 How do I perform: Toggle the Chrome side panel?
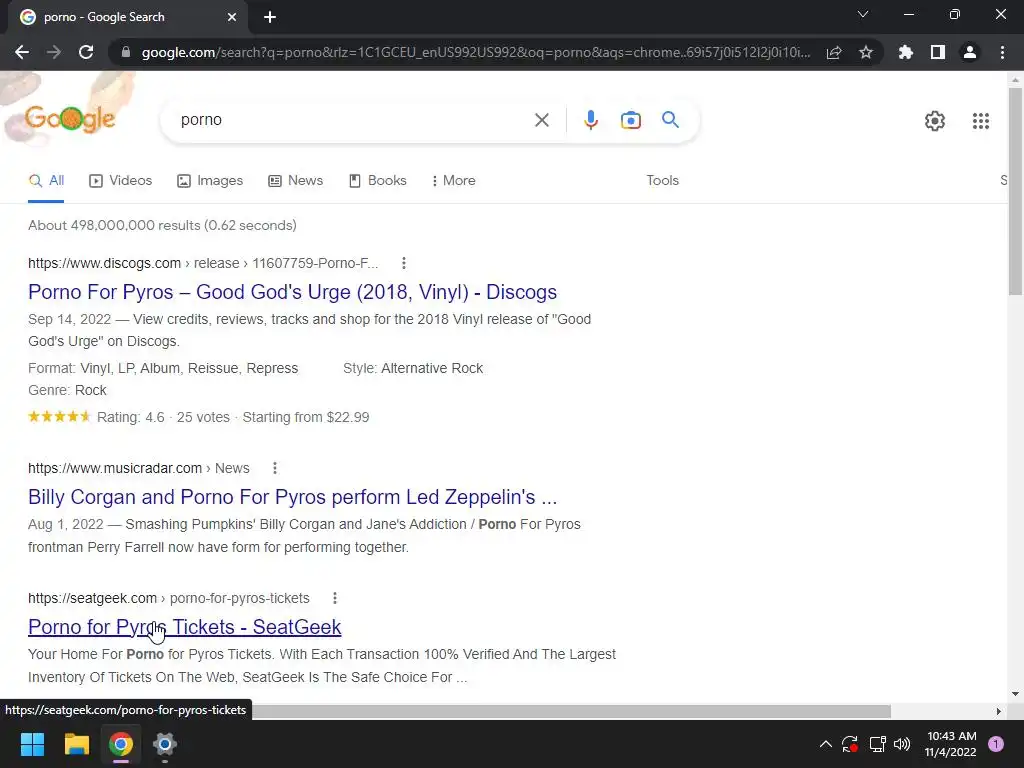tap(938, 52)
